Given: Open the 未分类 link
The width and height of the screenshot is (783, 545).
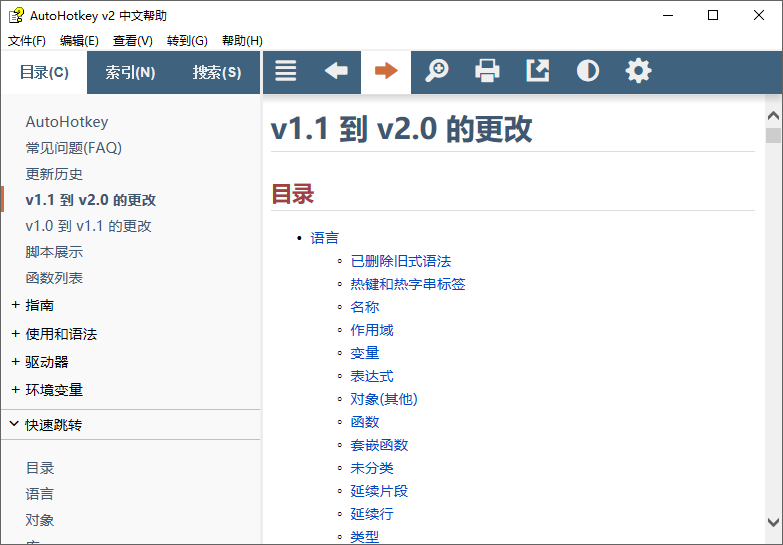Looking at the screenshot, I should [x=372, y=468].
